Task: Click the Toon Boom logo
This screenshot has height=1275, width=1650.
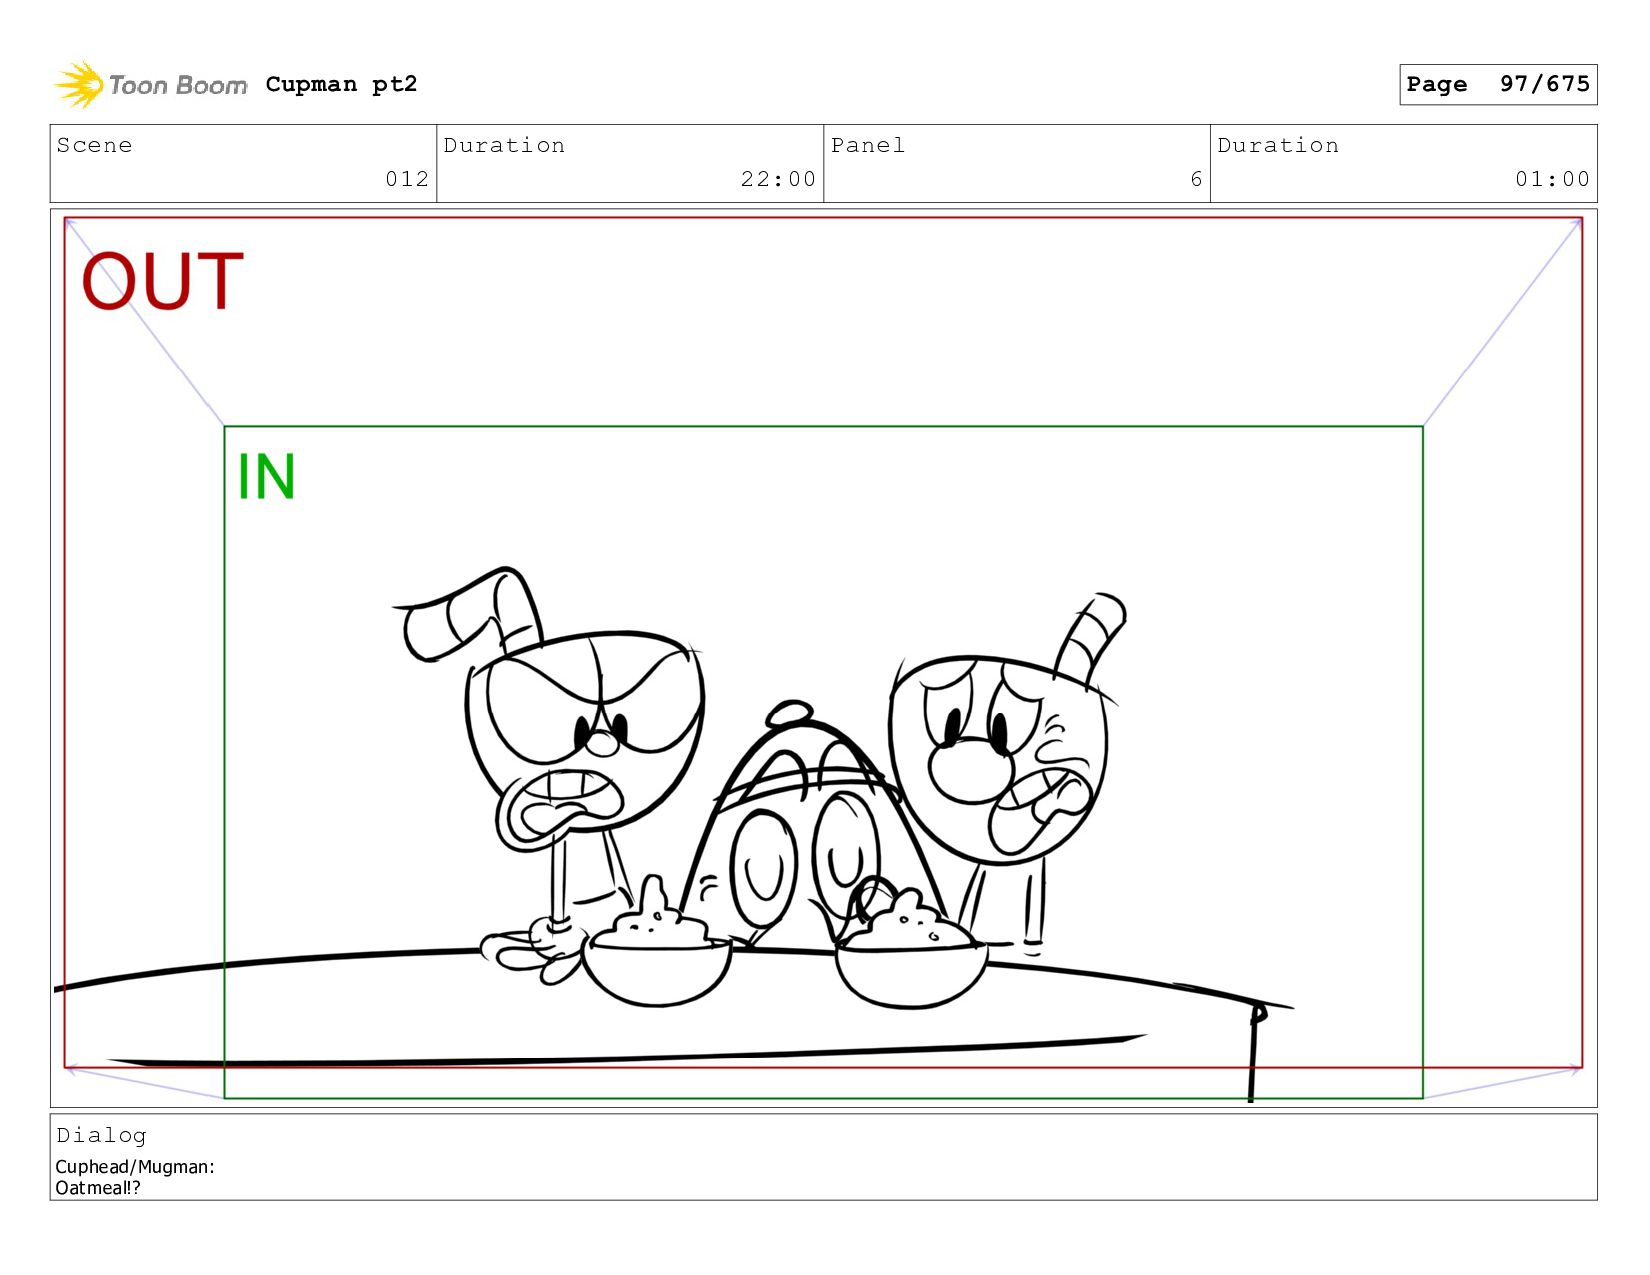Action: coord(150,85)
